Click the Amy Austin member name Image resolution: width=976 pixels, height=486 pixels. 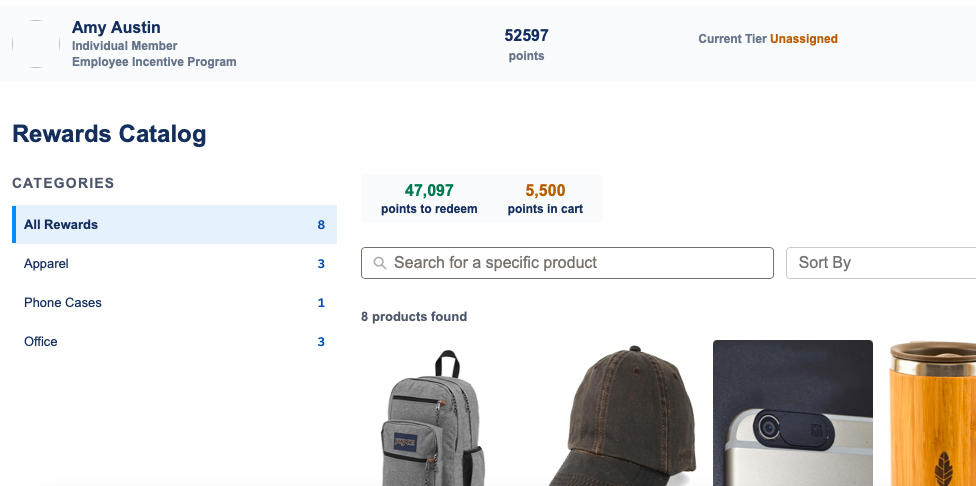pyautogui.click(x=116, y=27)
